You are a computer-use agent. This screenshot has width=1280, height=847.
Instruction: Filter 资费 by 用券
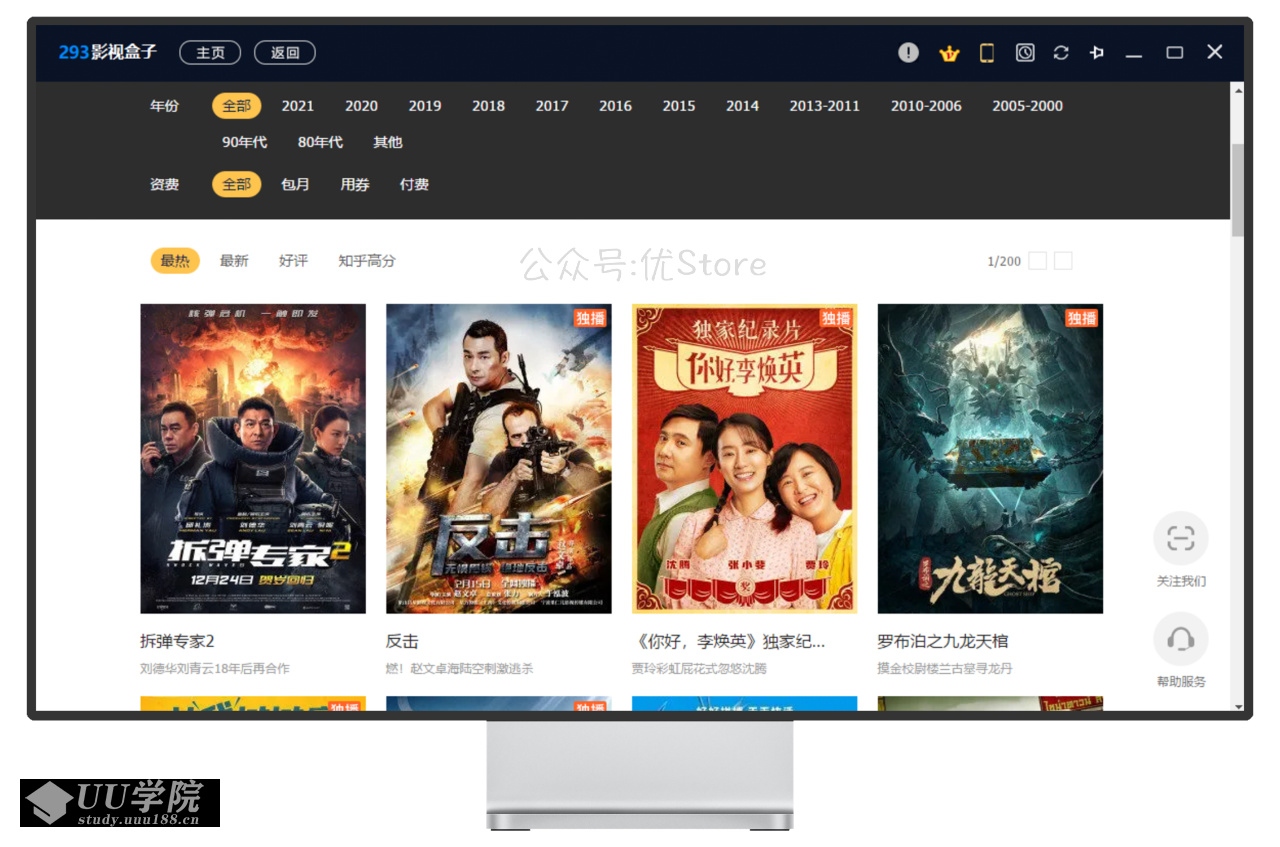[x=355, y=184]
